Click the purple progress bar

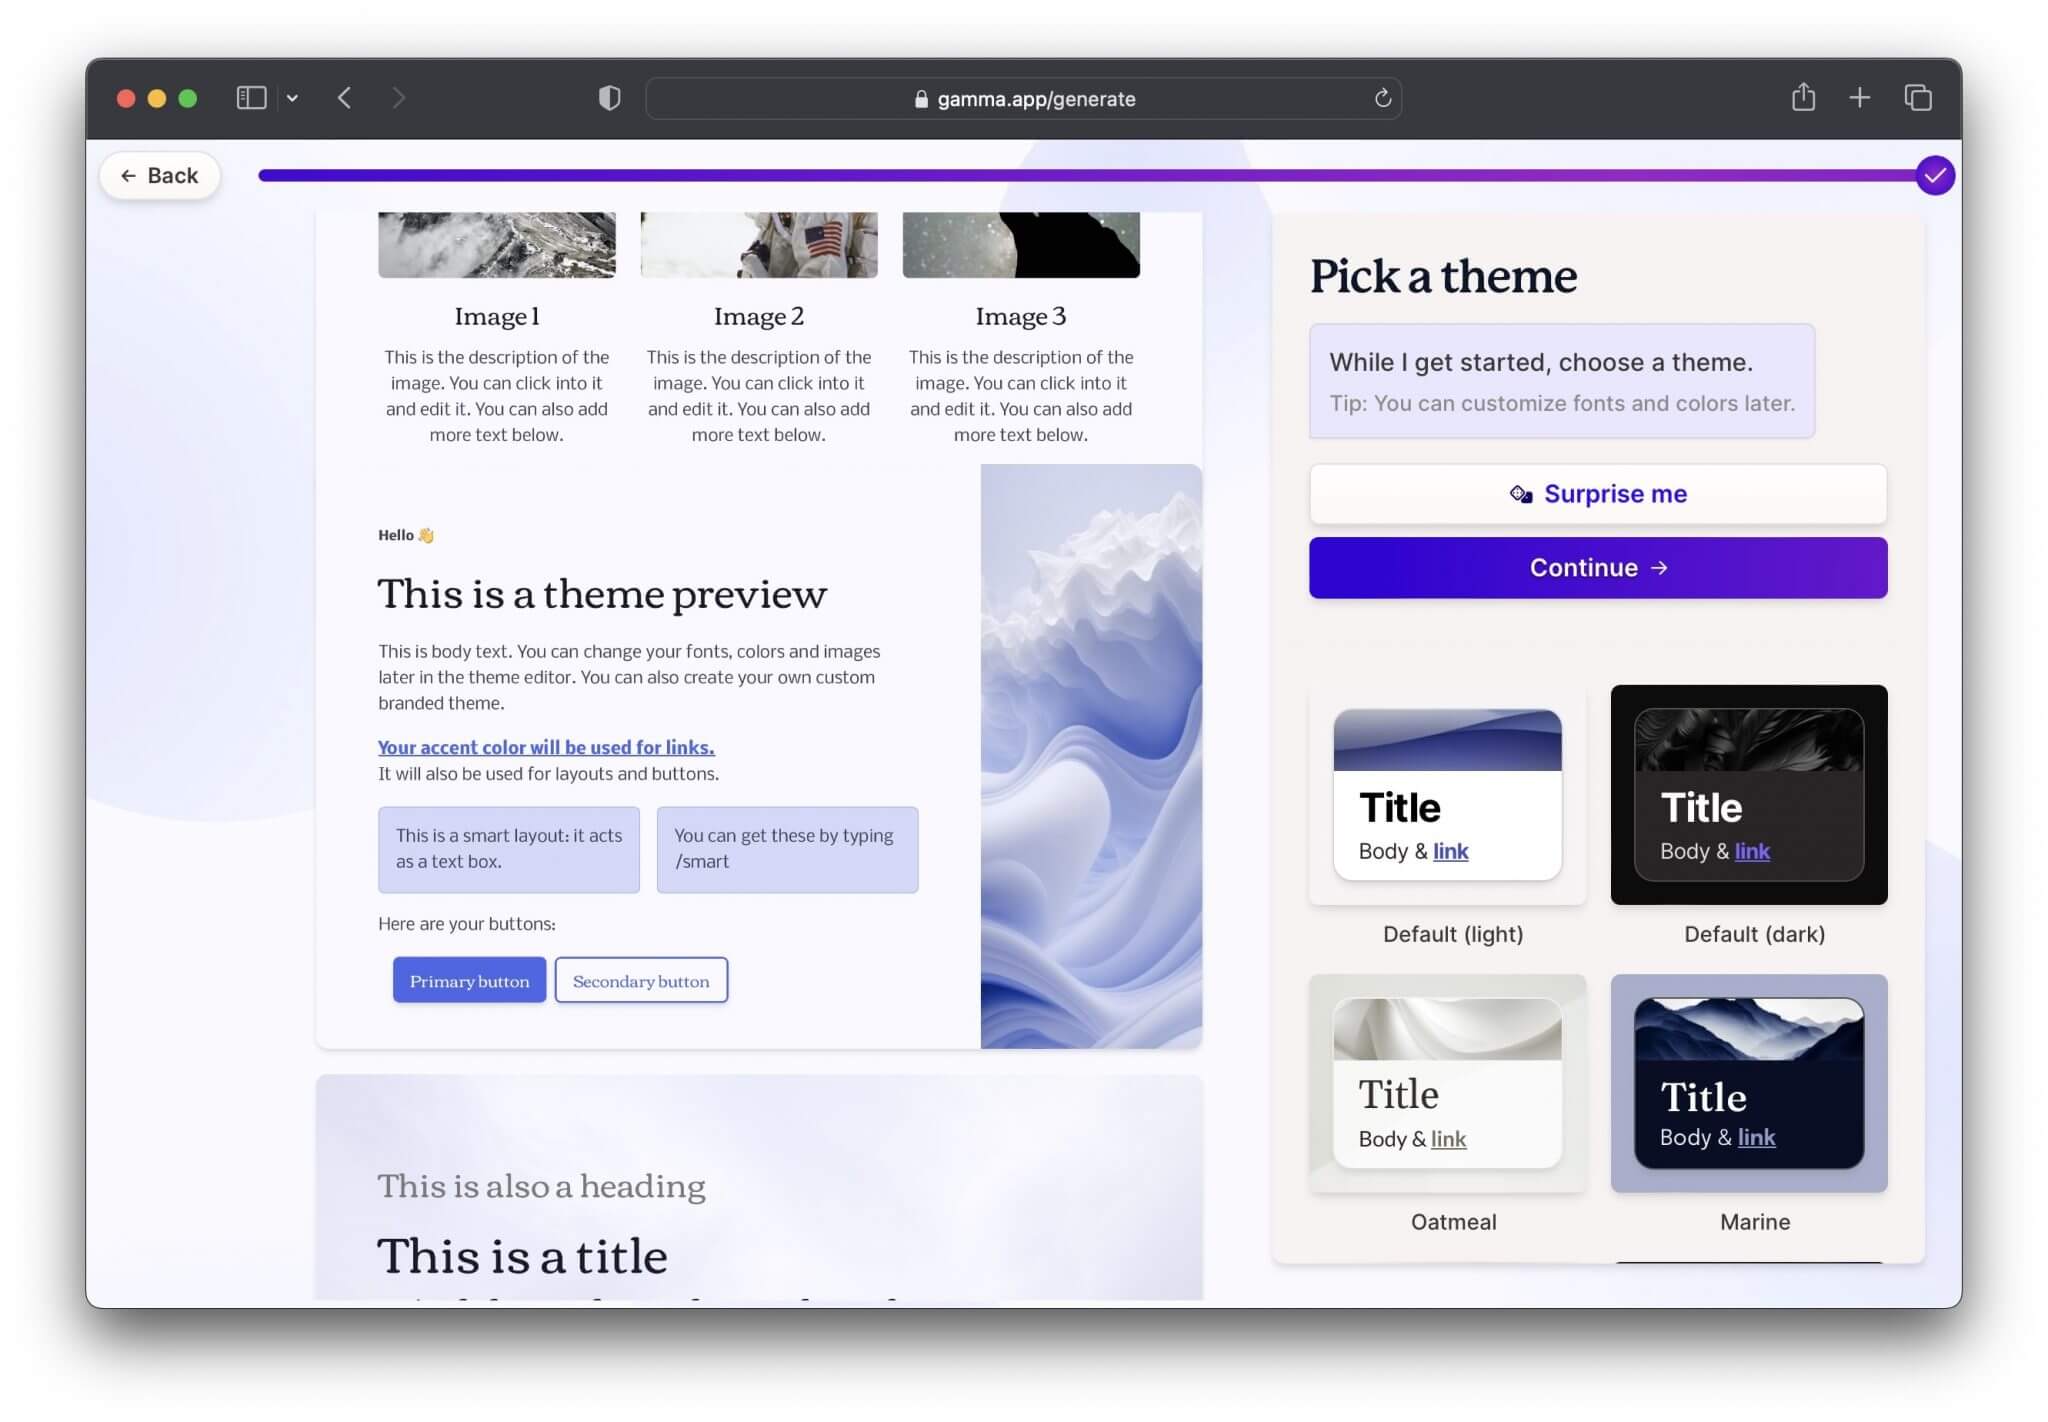point(1000,175)
